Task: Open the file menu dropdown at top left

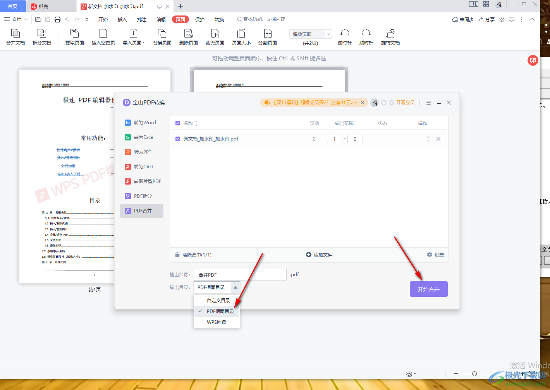Action: point(16,19)
